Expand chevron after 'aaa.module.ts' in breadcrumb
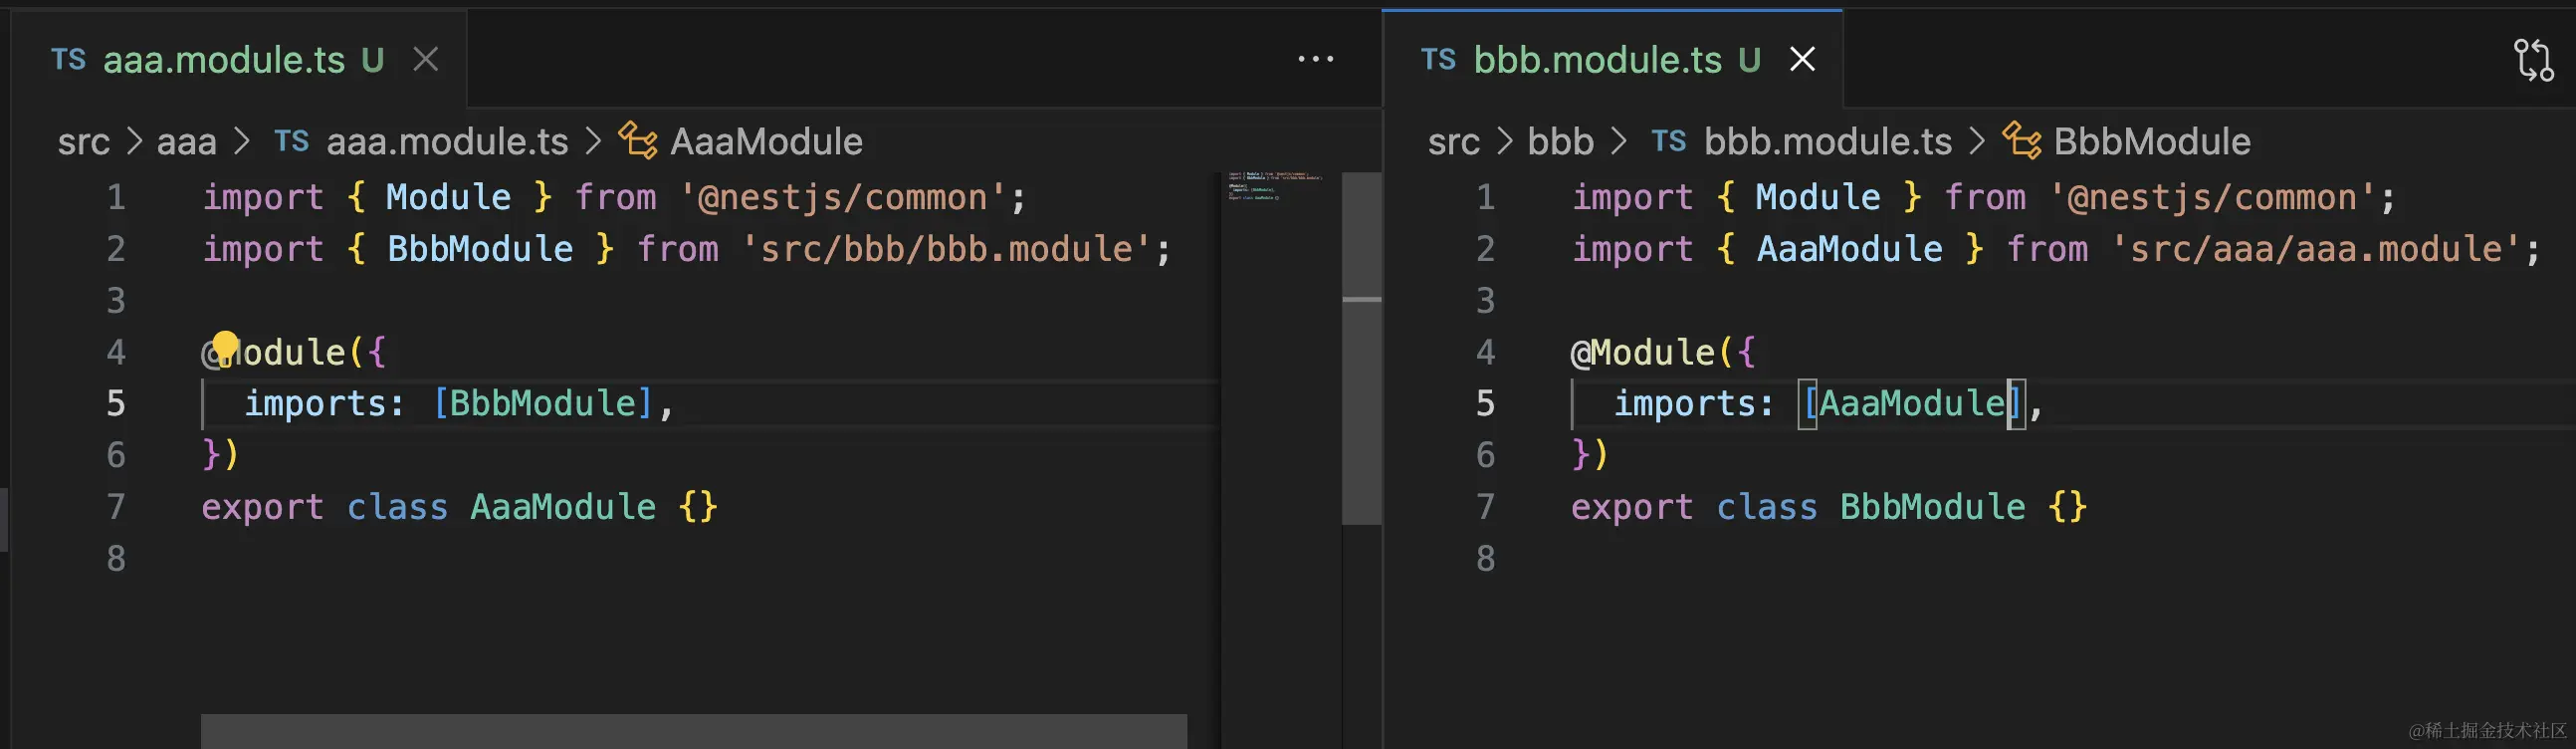This screenshot has height=749, width=2576. [593, 141]
